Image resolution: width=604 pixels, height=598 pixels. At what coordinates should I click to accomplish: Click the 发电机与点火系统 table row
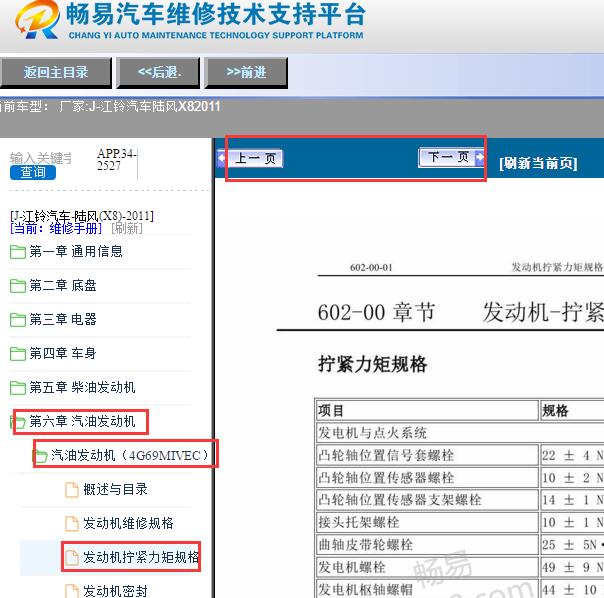pos(459,433)
